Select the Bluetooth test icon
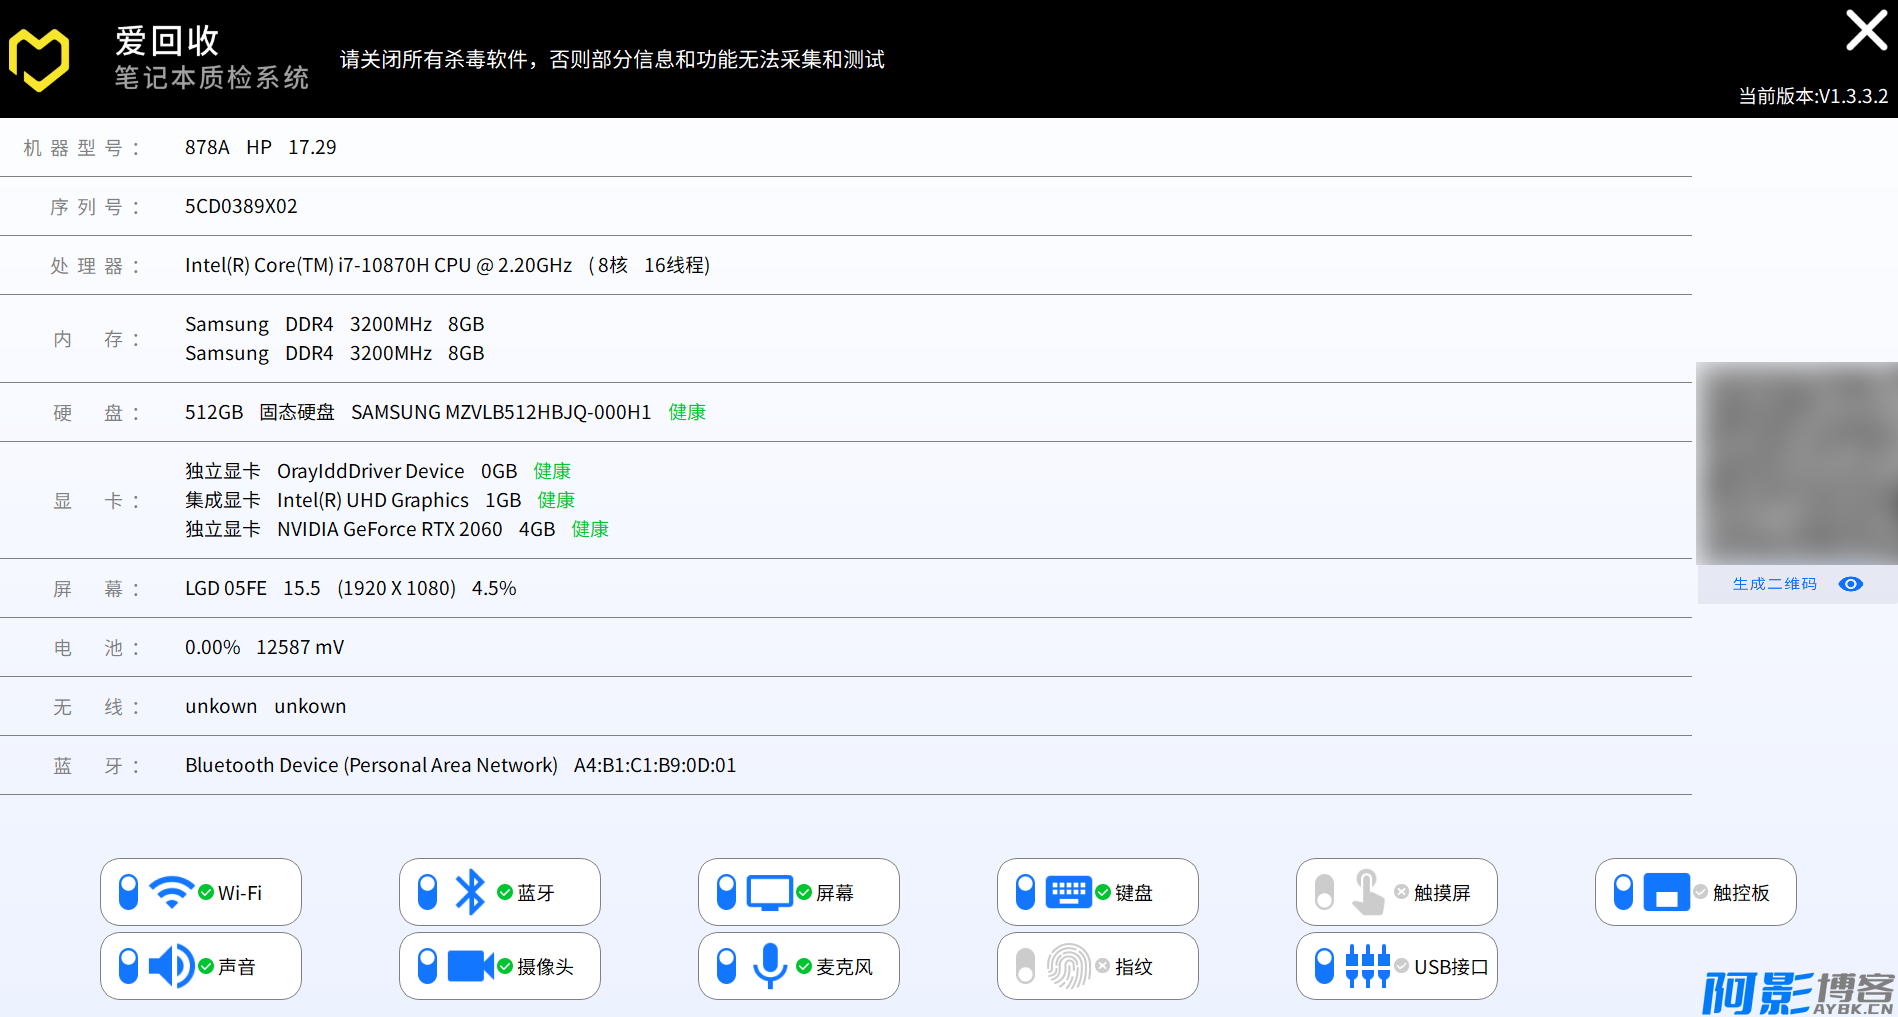Viewport: 1898px width, 1017px height. (470, 892)
